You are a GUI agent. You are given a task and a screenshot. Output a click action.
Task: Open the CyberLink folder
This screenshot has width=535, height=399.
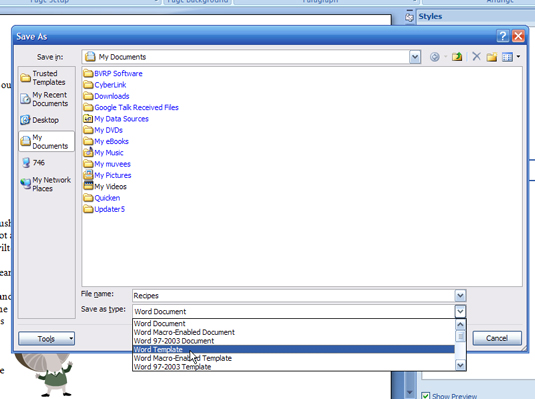pyautogui.click(x=105, y=85)
